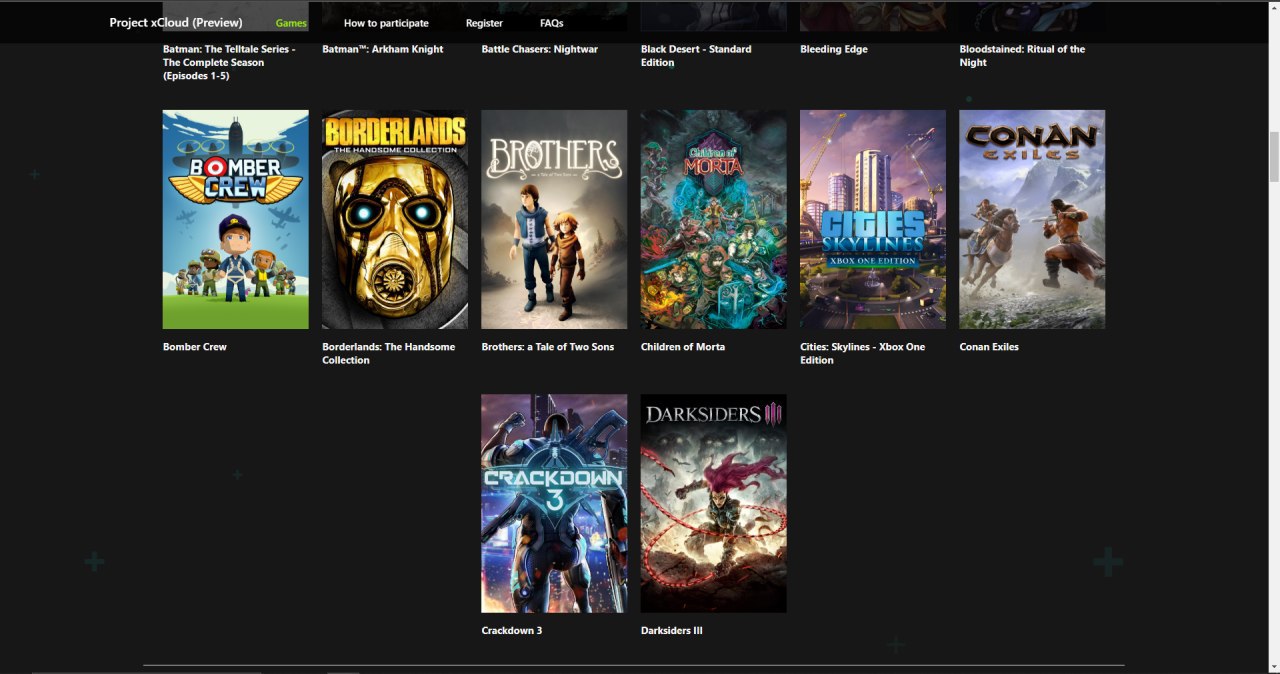Click Borderlands: The Handsome Collection title
Image resolution: width=1280 pixels, height=674 pixels.
point(388,354)
